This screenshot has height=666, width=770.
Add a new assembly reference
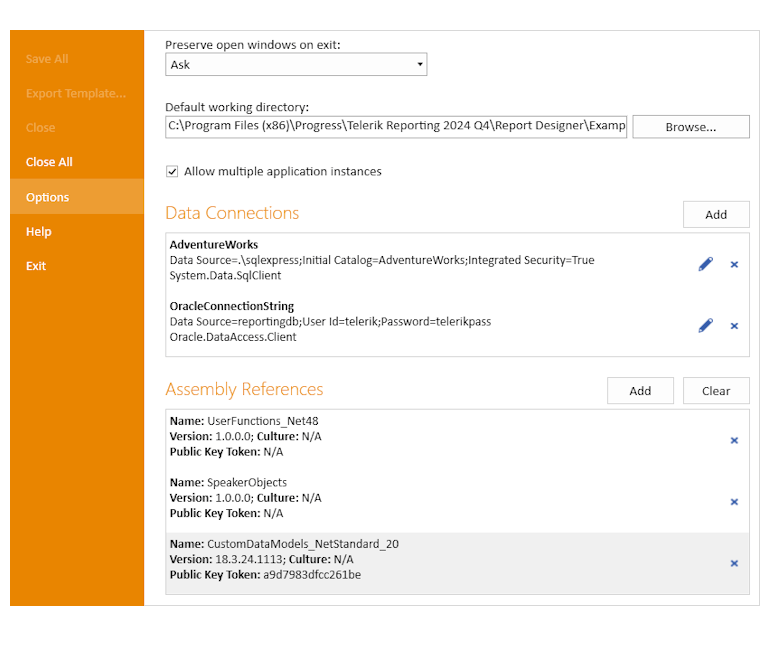pyautogui.click(x=640, y=390)
